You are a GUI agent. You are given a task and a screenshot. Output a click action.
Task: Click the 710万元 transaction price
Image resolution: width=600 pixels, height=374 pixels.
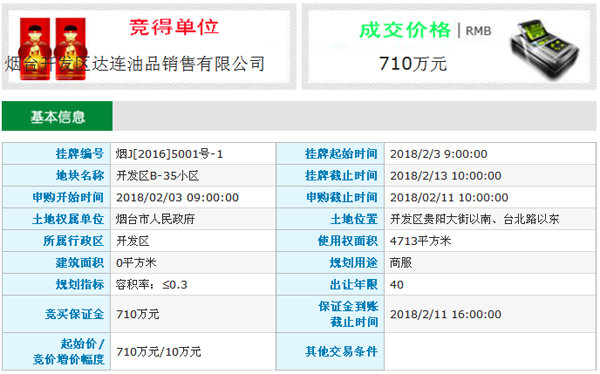413,64
